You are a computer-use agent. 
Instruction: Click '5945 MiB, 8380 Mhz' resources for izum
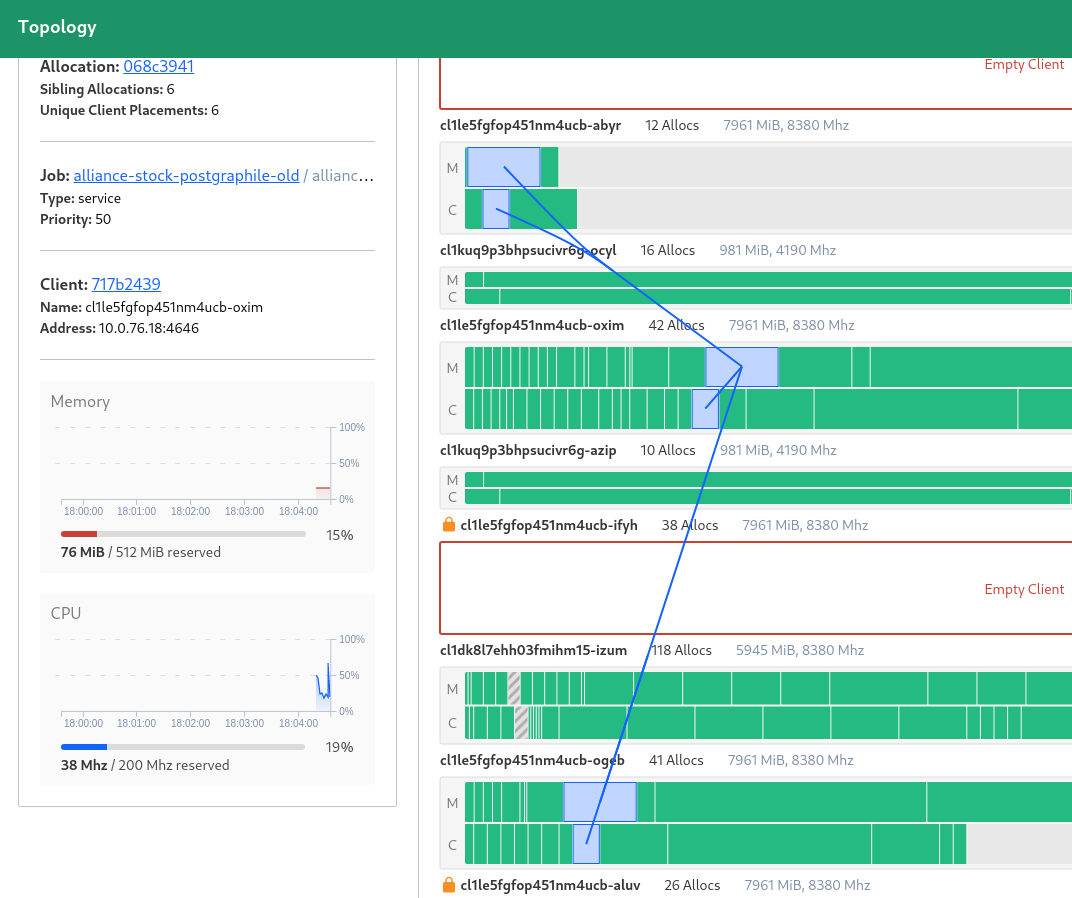[800, 650]
